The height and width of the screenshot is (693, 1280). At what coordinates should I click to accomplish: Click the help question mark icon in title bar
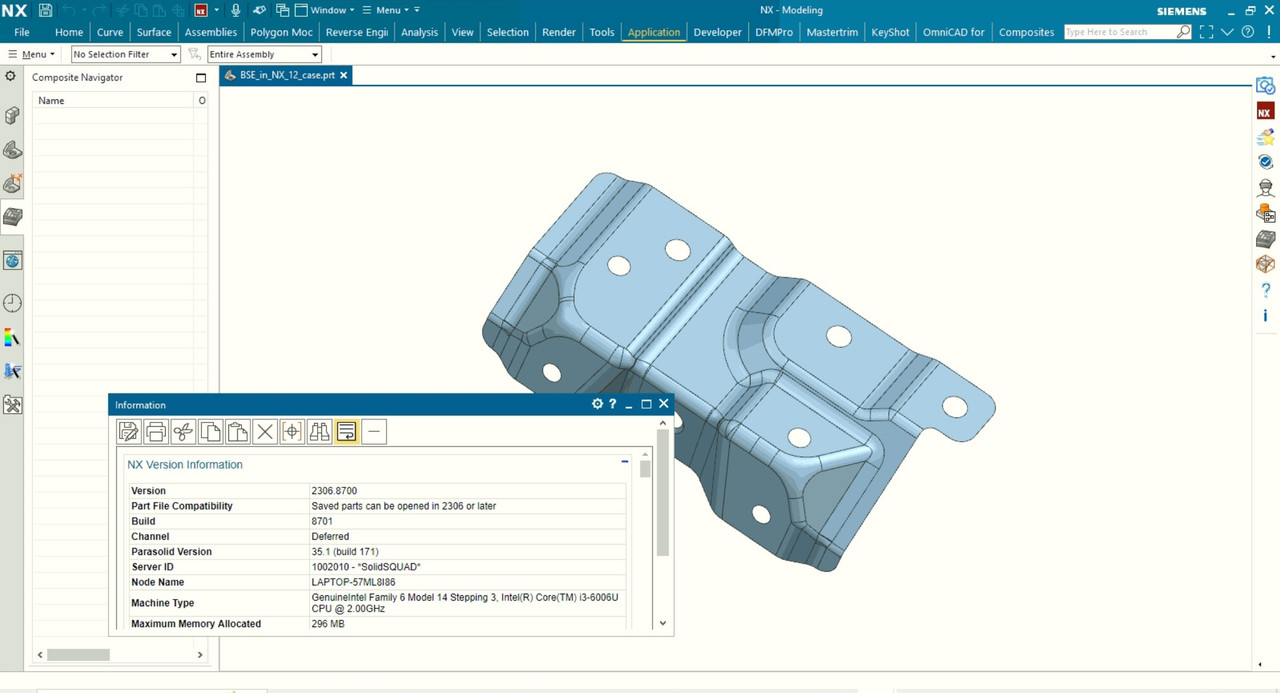1247,32
